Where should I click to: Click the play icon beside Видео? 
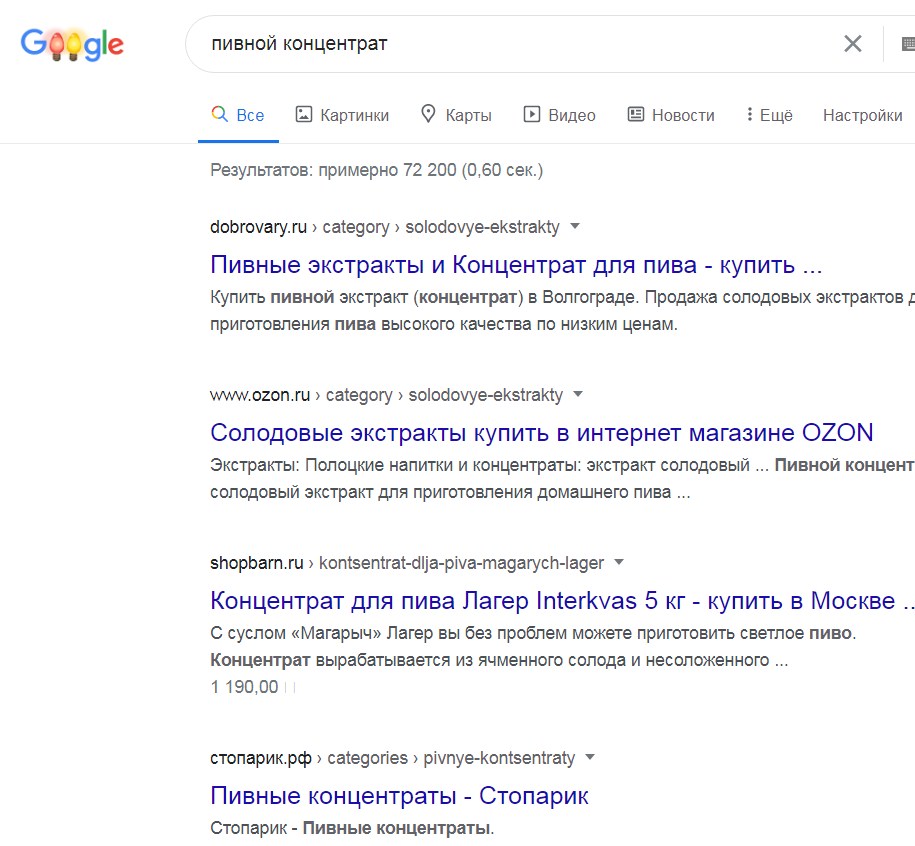click(532, 114)
